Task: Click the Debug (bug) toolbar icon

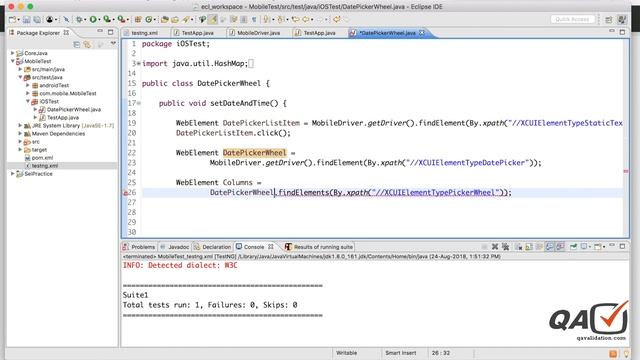Action: pos(79,19)
